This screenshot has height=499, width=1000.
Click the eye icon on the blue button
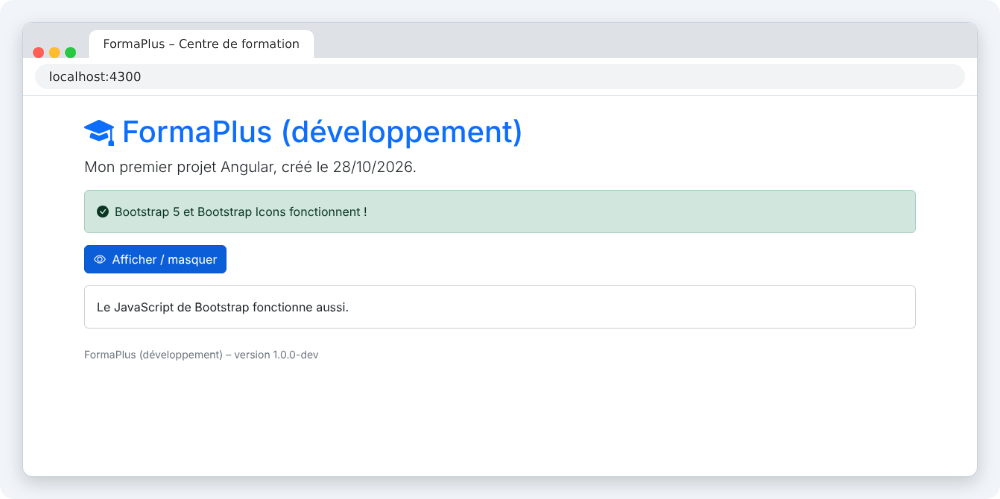click(99, 260)
